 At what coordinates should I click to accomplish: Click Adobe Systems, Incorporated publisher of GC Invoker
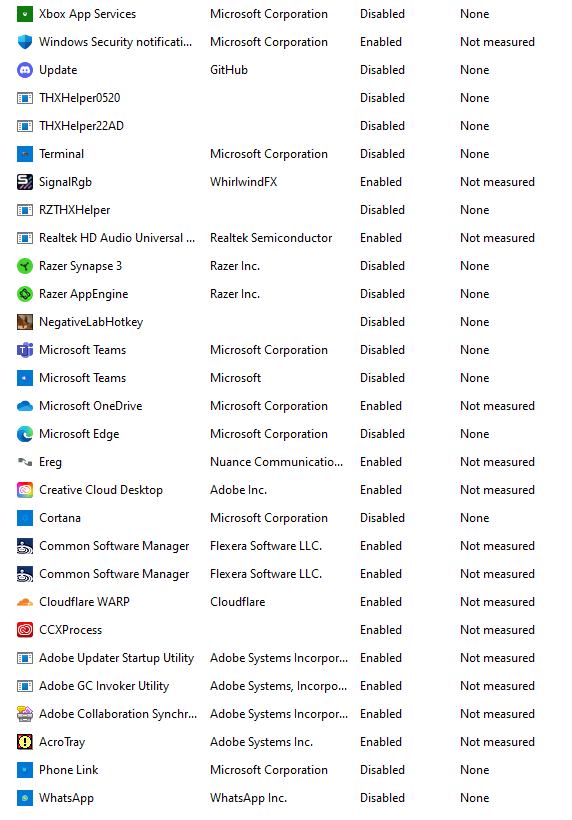click(279, 686)
